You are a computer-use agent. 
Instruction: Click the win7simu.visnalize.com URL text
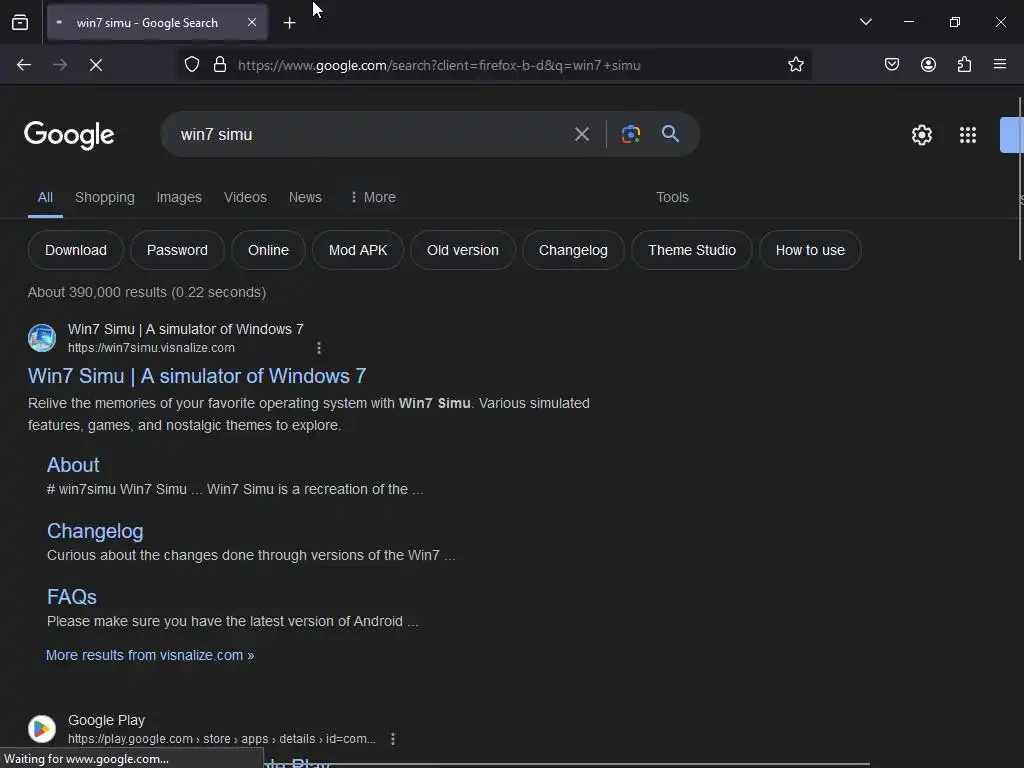tap(151, 348)
